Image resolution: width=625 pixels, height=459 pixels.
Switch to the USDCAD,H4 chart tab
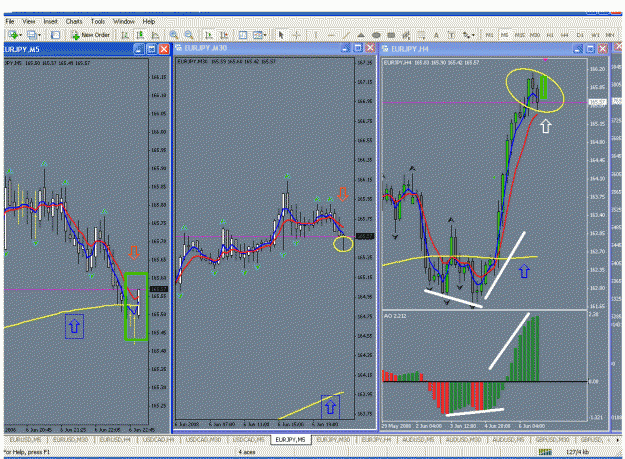pyautogui.click(x=159, y=439)
